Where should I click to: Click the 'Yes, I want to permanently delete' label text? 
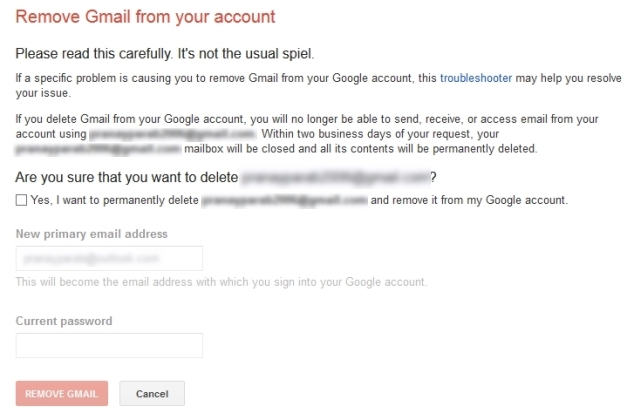coord(115,200)
